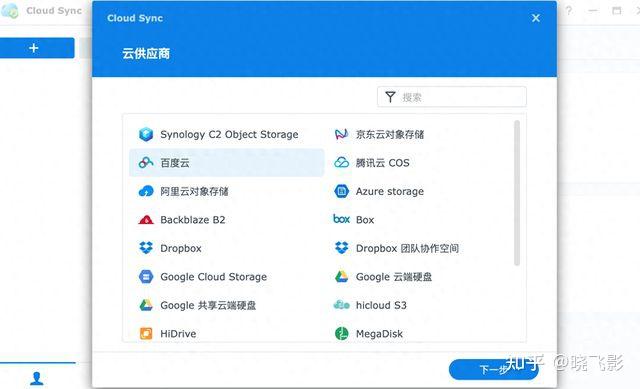640x389 pixels.
Task: Minimize the Cloud Sync main window
Action: (593, 11)
